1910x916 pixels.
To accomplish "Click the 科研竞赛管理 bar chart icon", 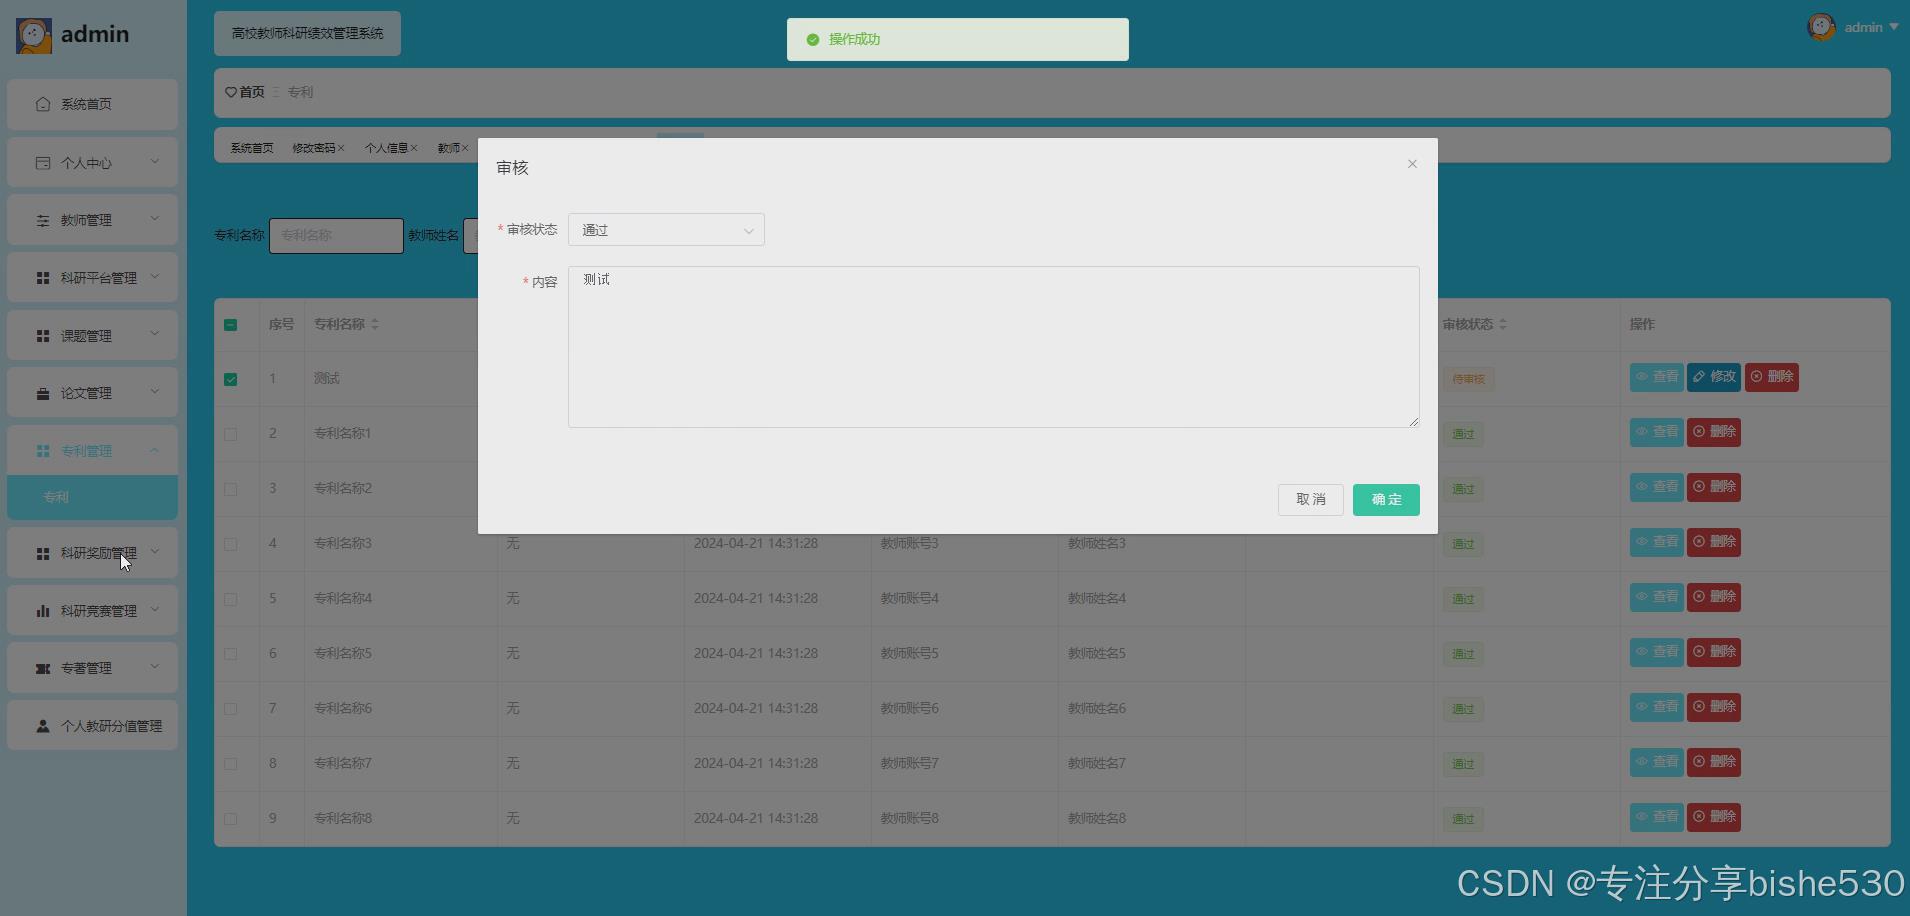I will click(42, 611).
